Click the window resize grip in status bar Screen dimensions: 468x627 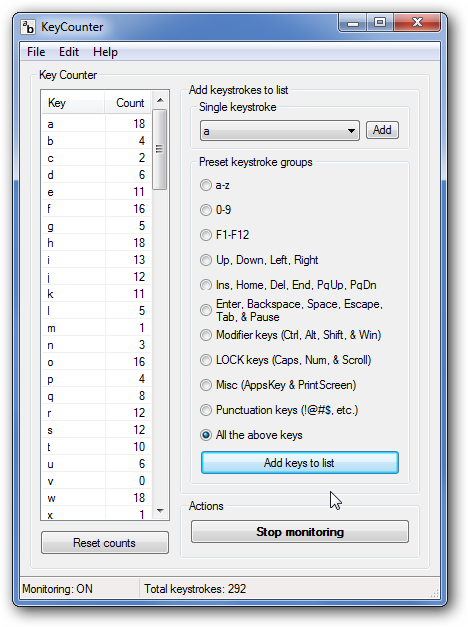coord(435,593)
